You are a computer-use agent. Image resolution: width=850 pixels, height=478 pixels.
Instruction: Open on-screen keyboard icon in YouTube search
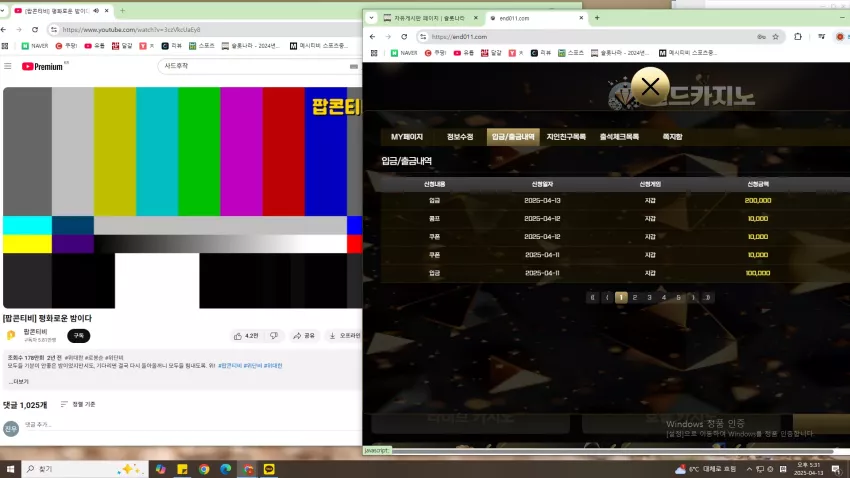353,66
